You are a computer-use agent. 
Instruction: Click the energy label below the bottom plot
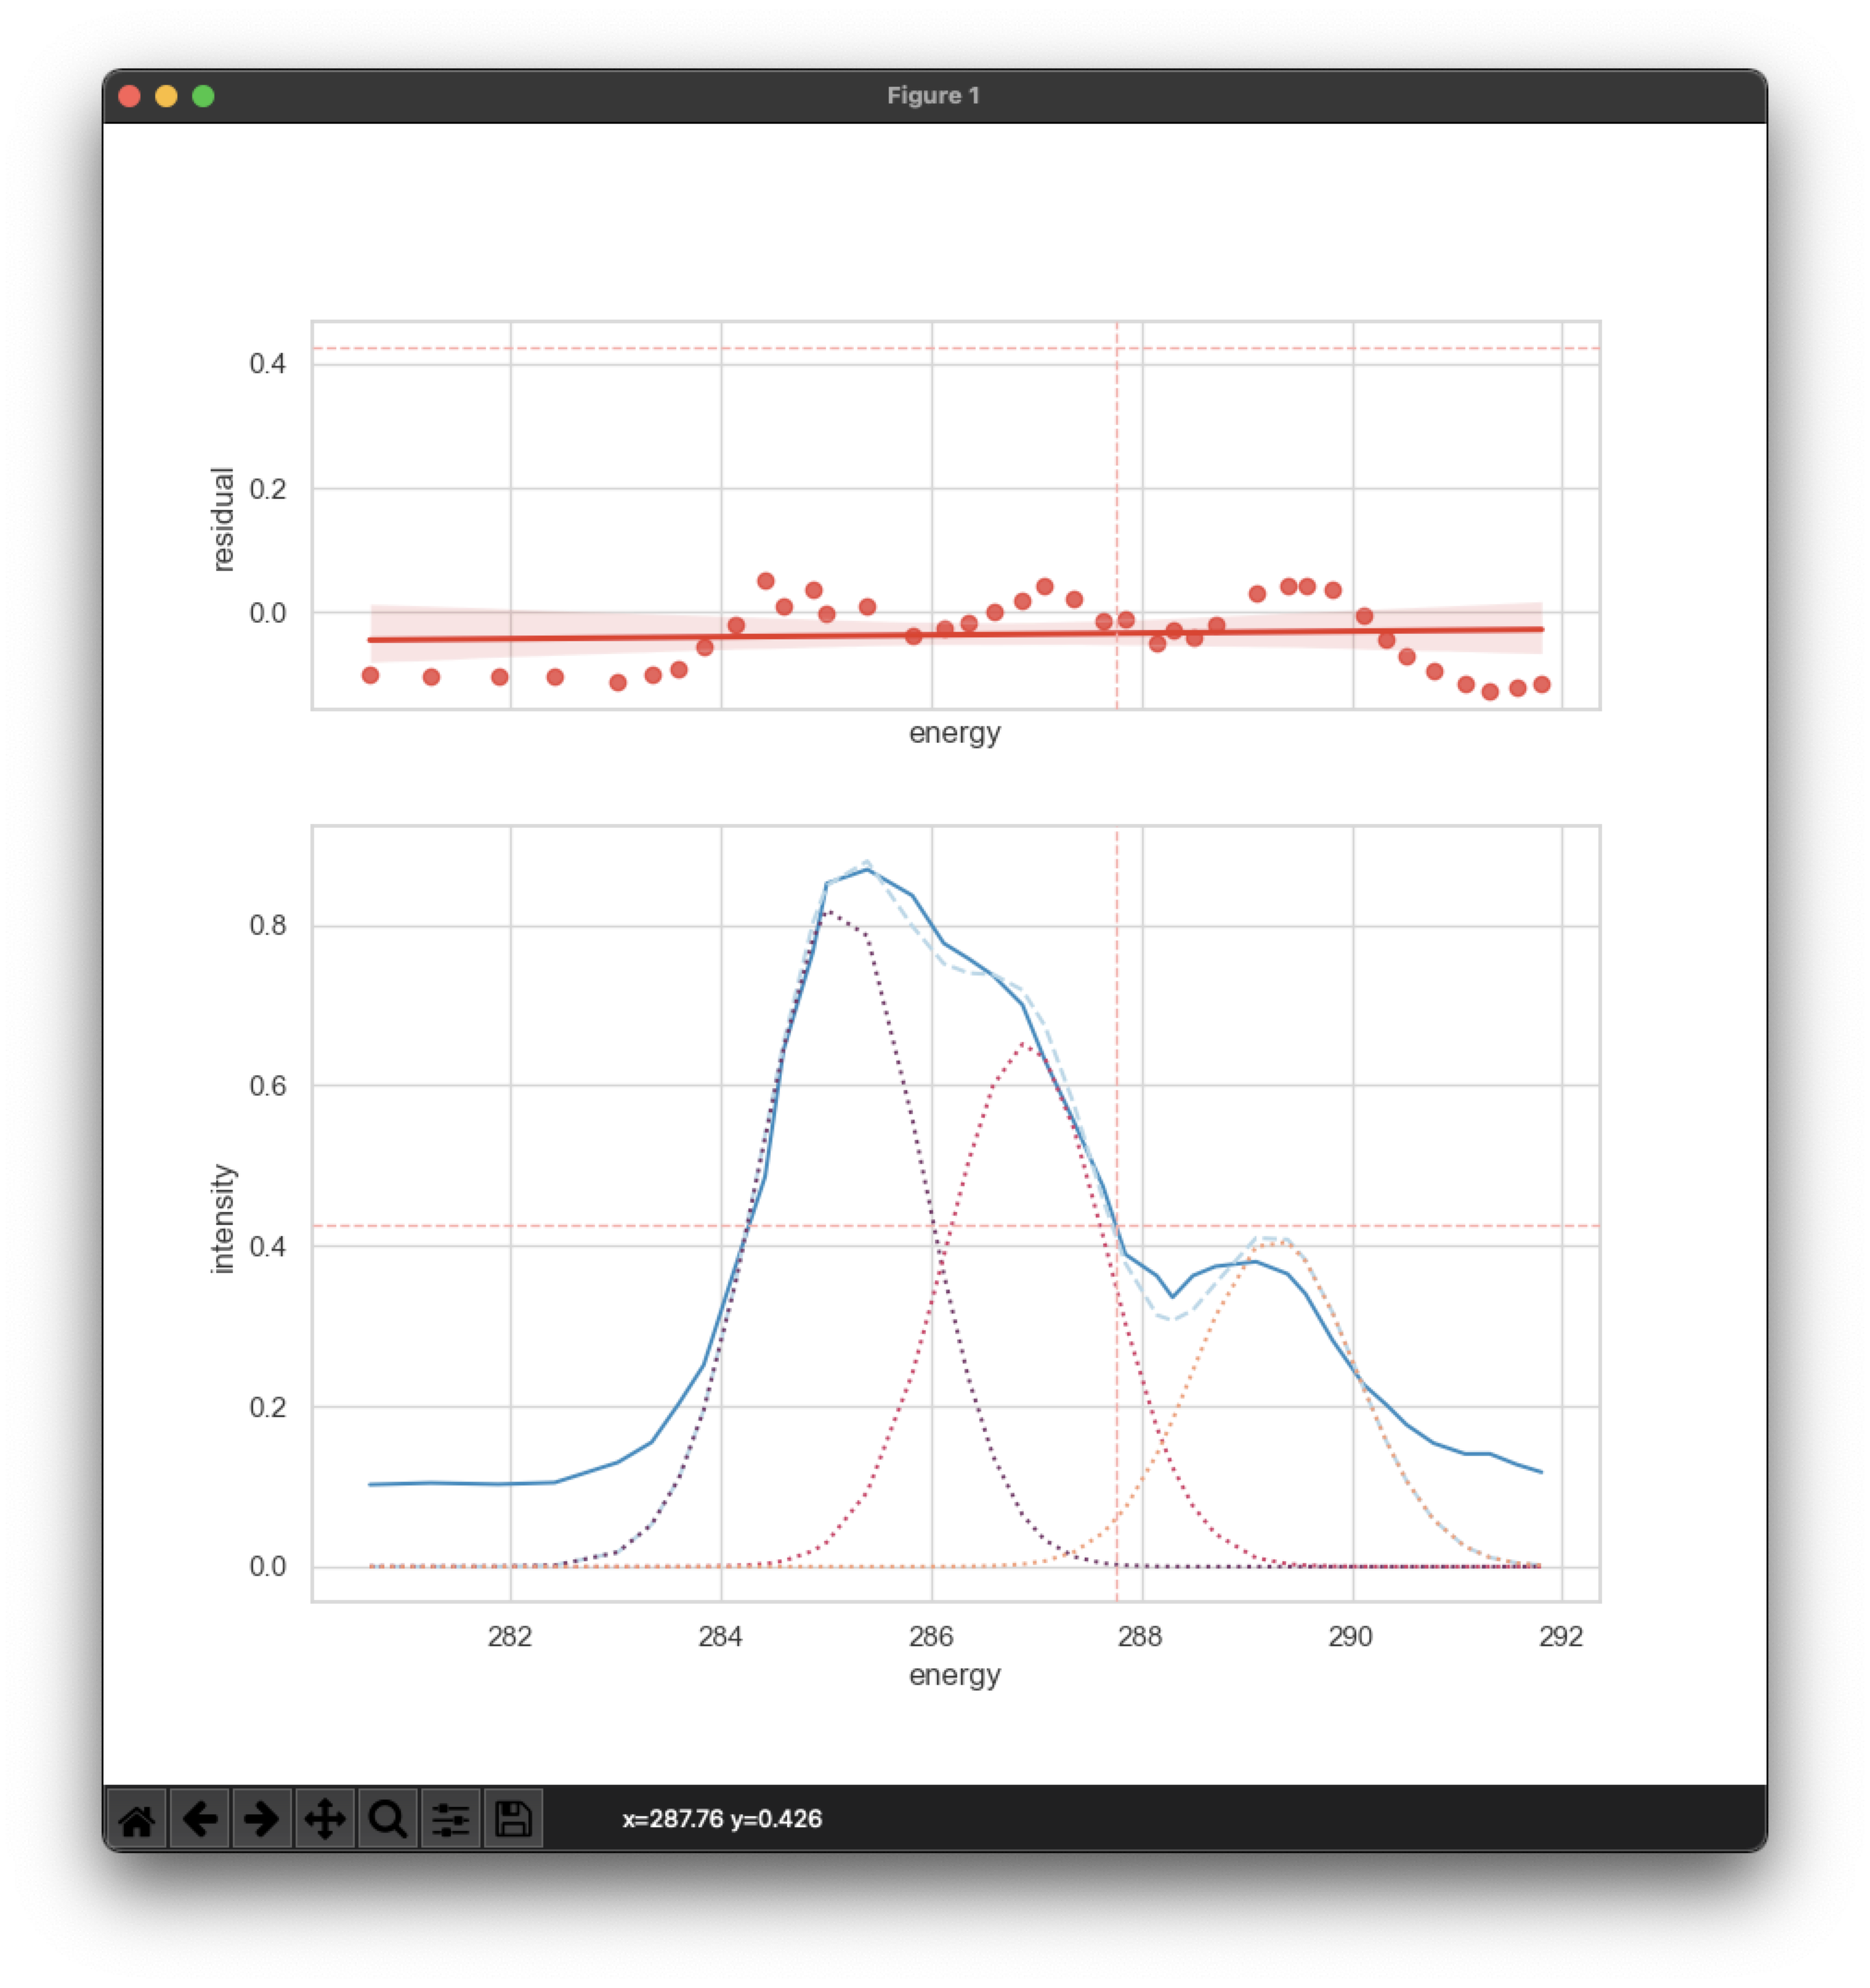(x=954, y=1675)
